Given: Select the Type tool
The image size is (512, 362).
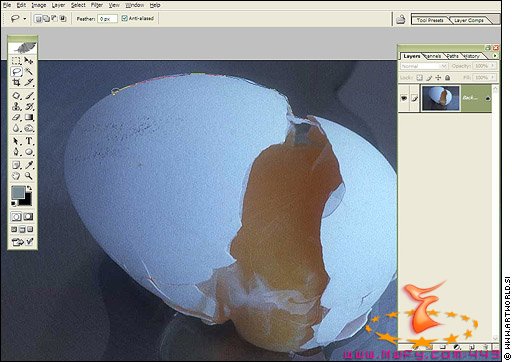Looking at the screenshot, I should point(29,141).
